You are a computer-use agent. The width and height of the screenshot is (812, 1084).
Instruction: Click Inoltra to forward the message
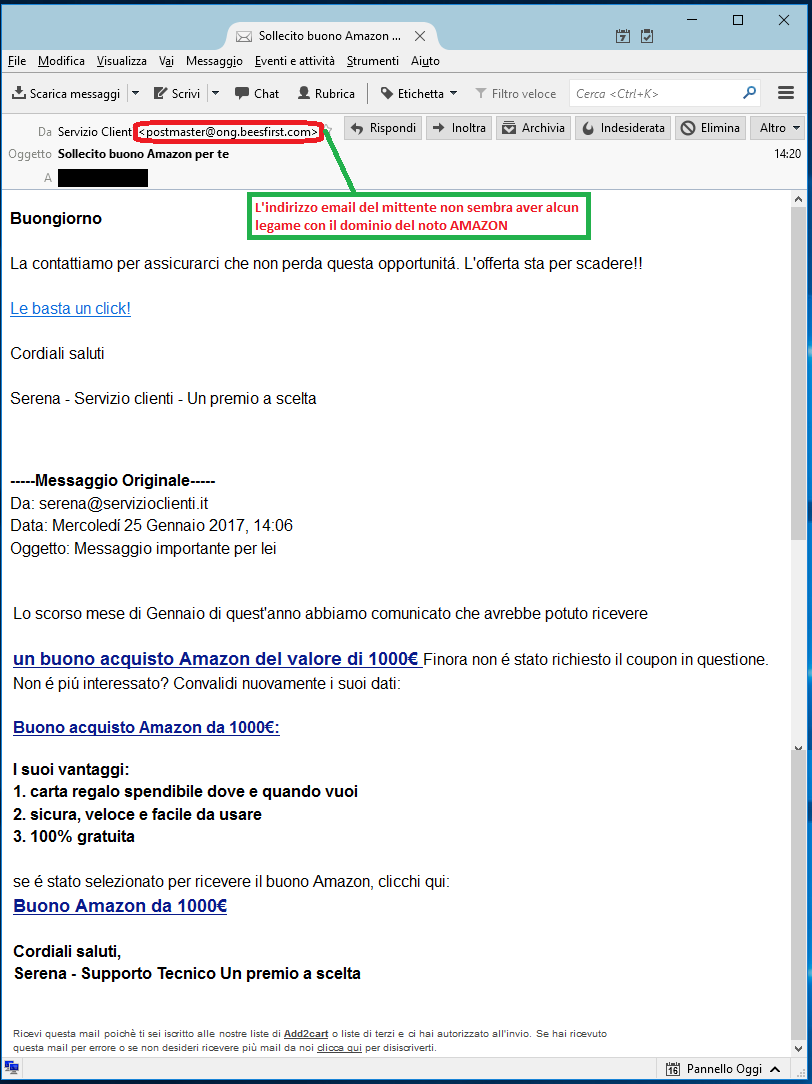(x=459, y=128)
